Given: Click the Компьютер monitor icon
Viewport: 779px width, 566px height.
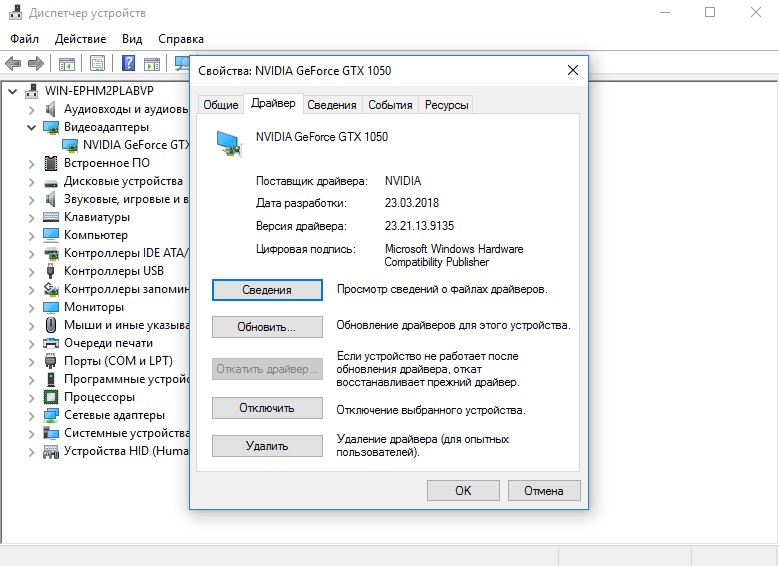Looking at the screenshot, I should (51, 235).
